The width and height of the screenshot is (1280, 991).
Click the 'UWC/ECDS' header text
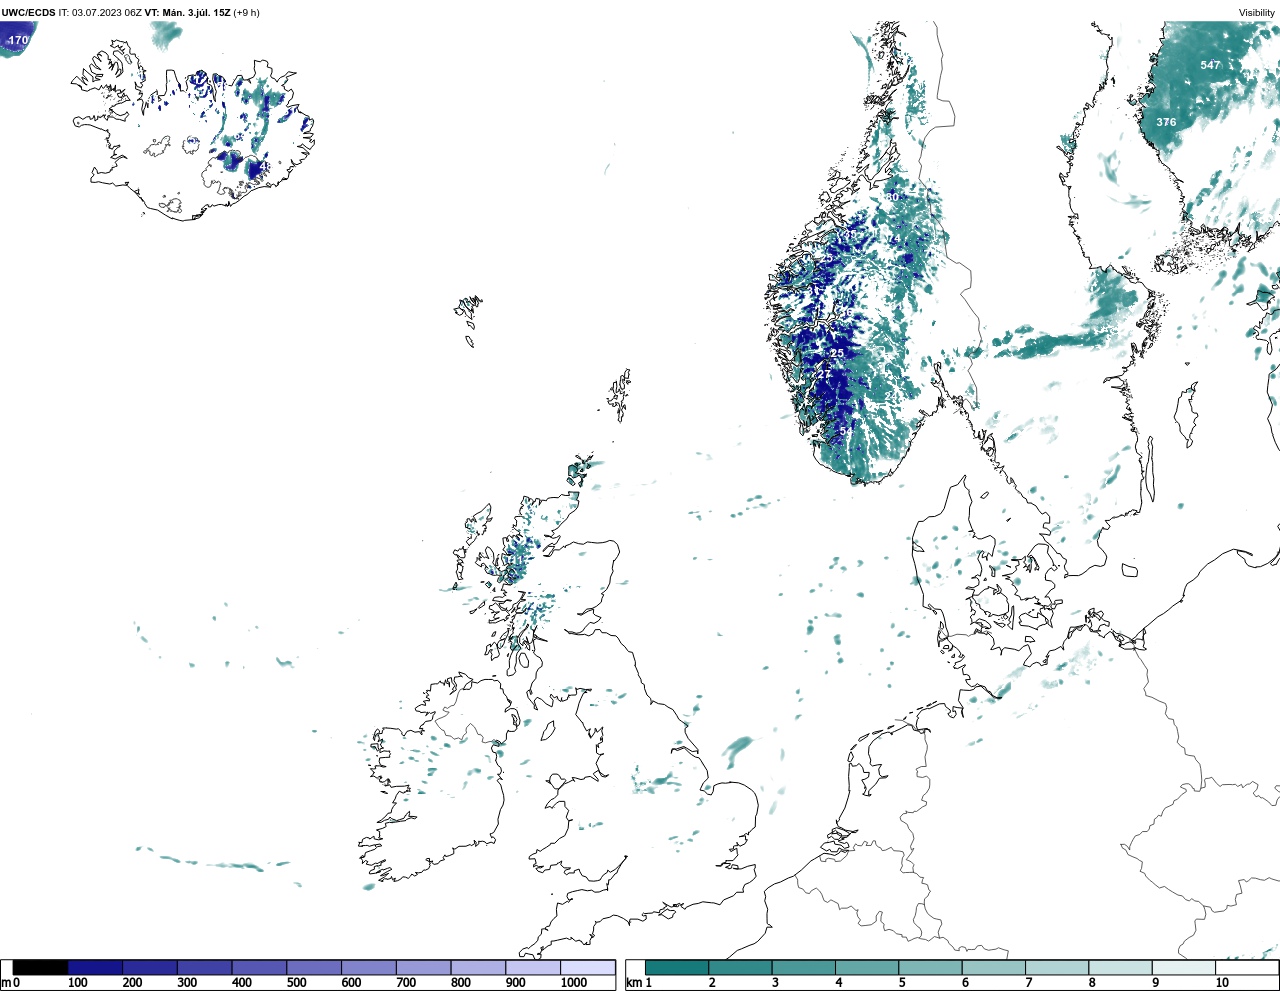(x=28, y=12)
